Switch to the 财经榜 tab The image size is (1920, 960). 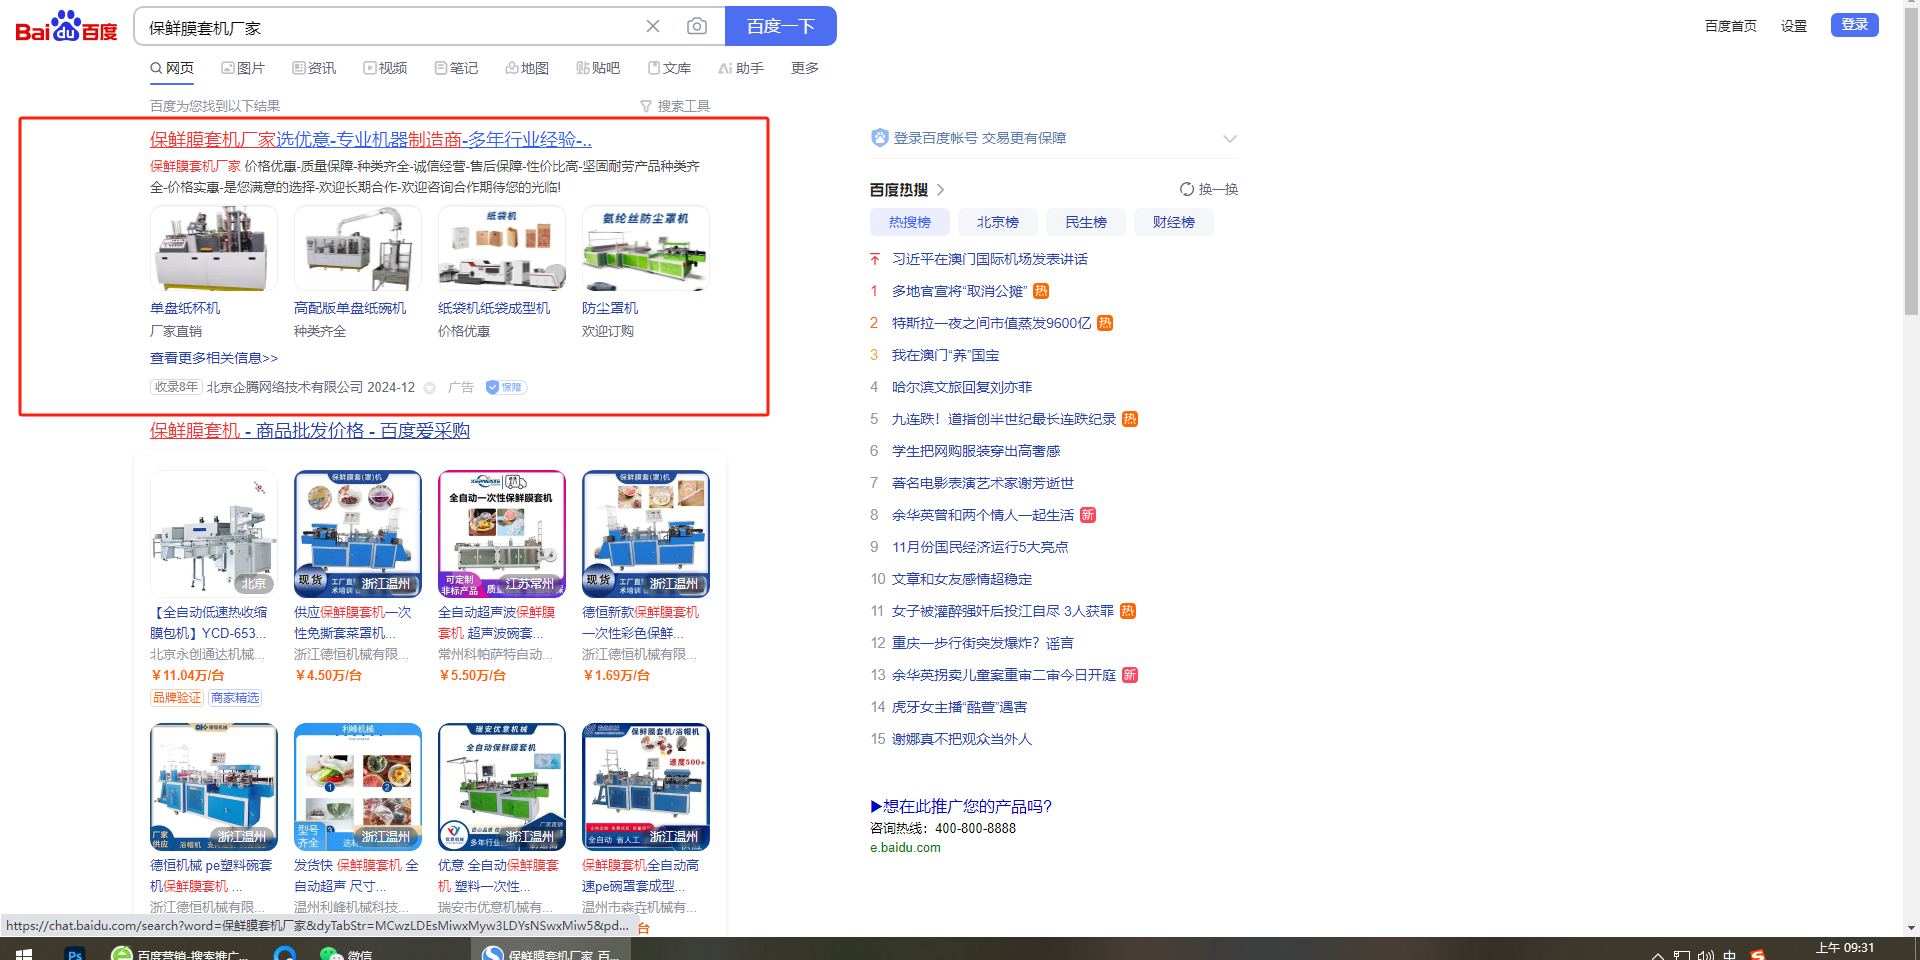(1173, 222)
